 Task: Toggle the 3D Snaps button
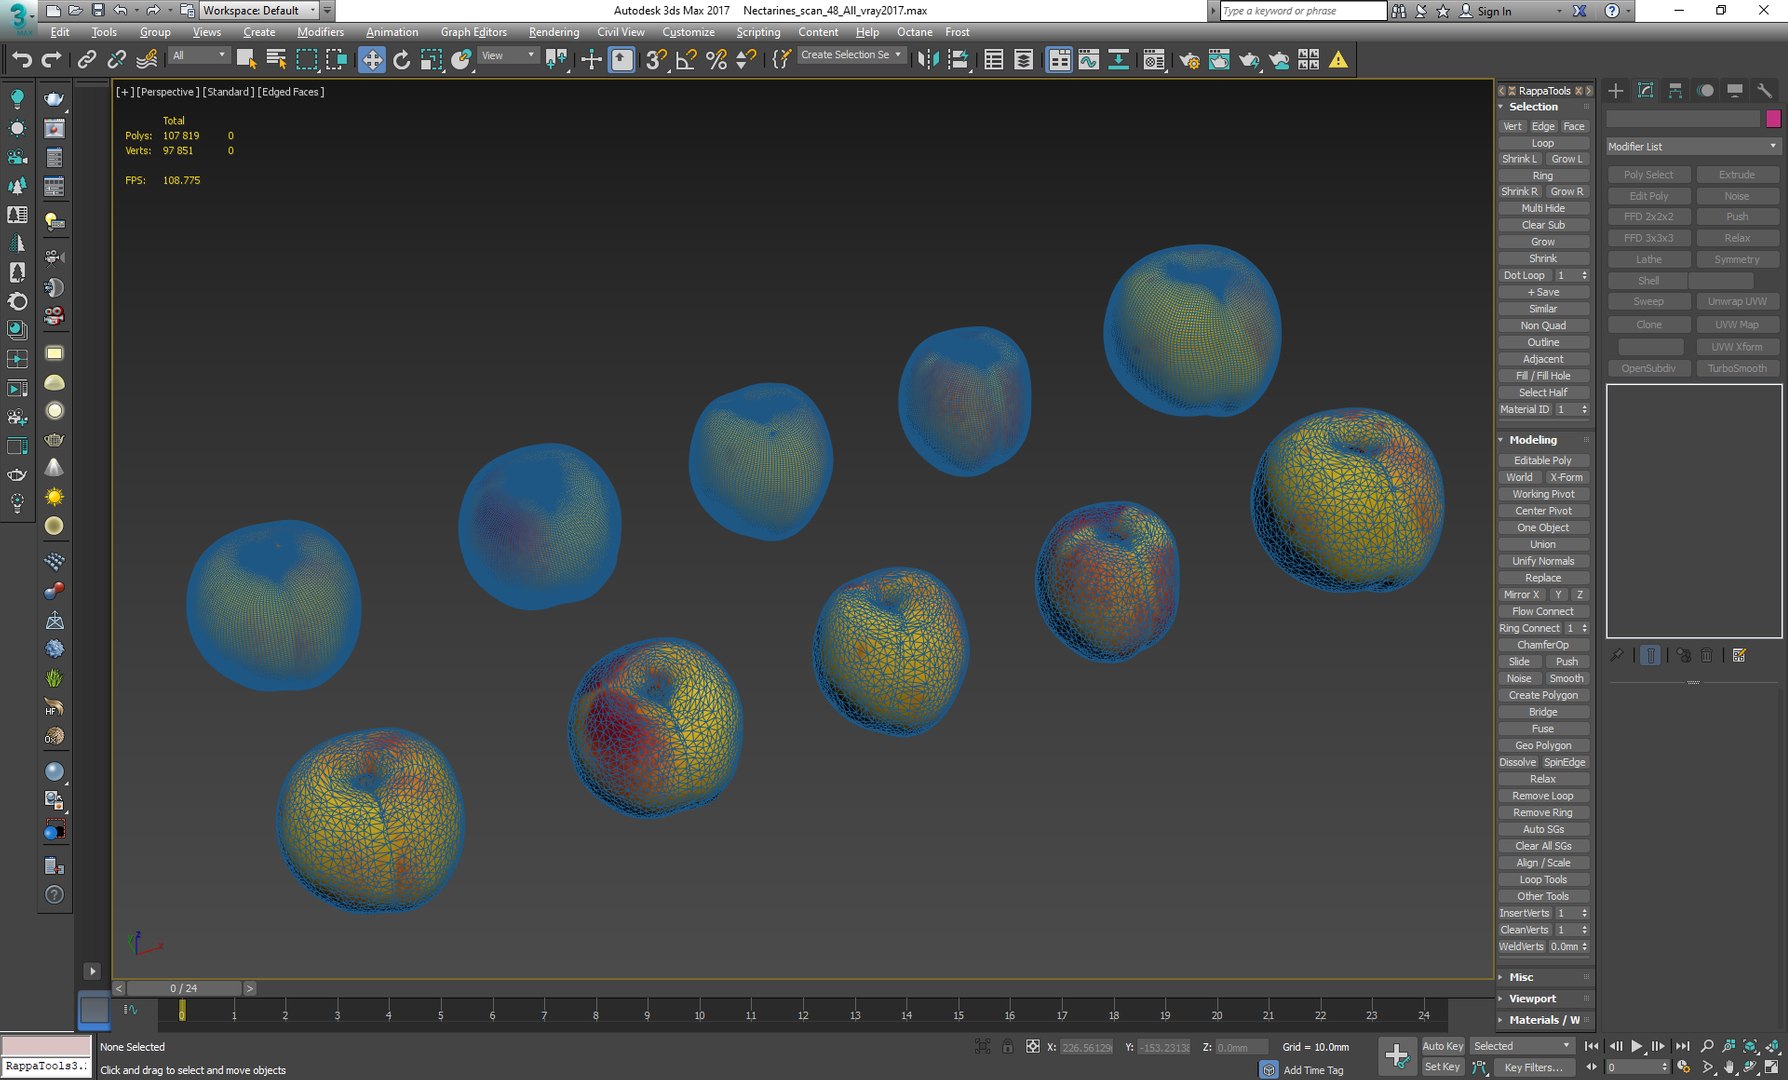click(x=656, y=60)
